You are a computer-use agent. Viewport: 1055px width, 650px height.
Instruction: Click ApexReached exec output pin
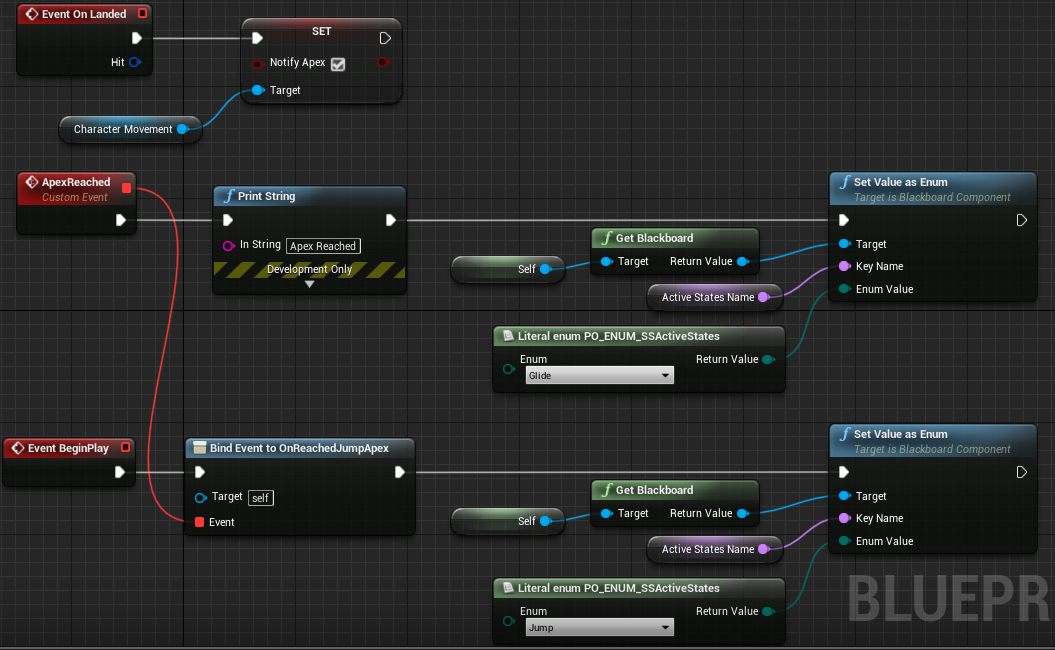point(120,219)
